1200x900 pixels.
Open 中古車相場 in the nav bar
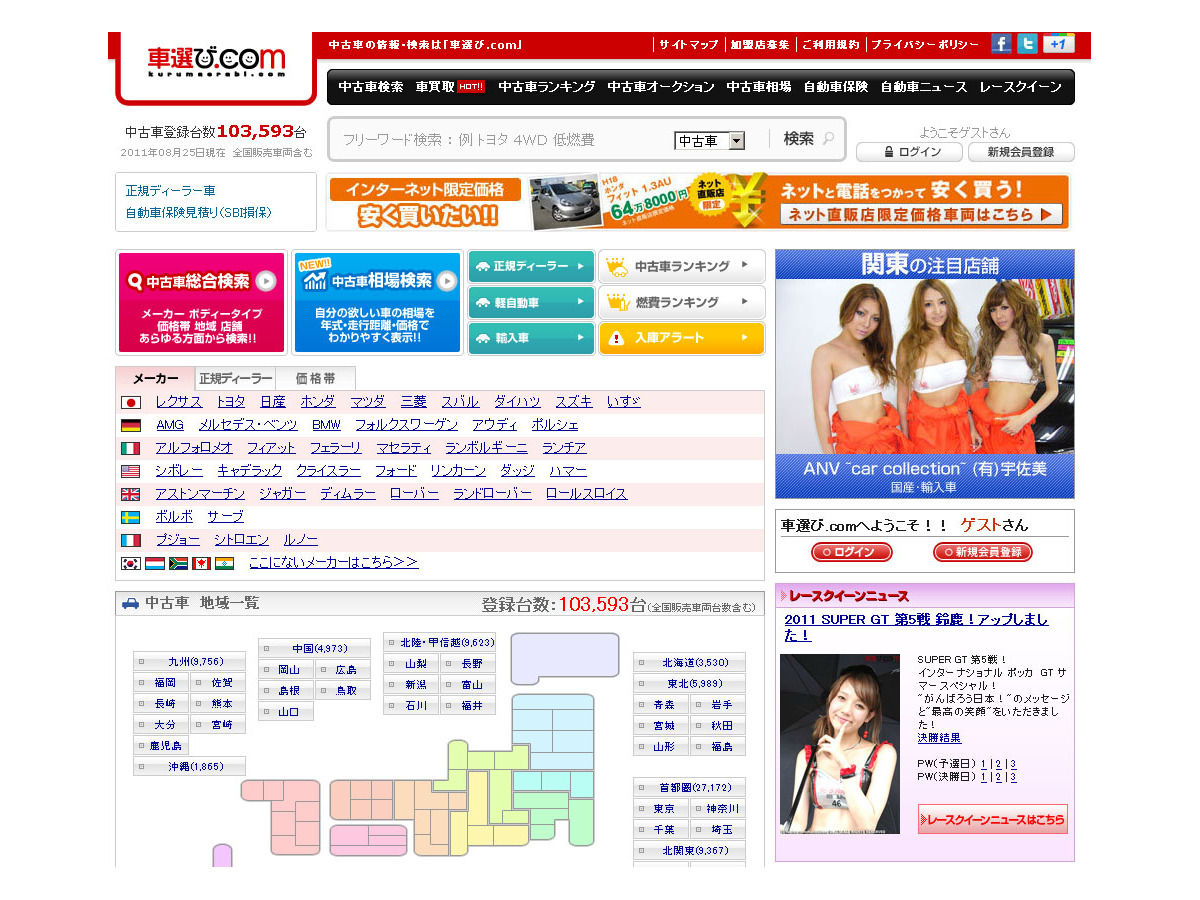click(x=759, y=87)
